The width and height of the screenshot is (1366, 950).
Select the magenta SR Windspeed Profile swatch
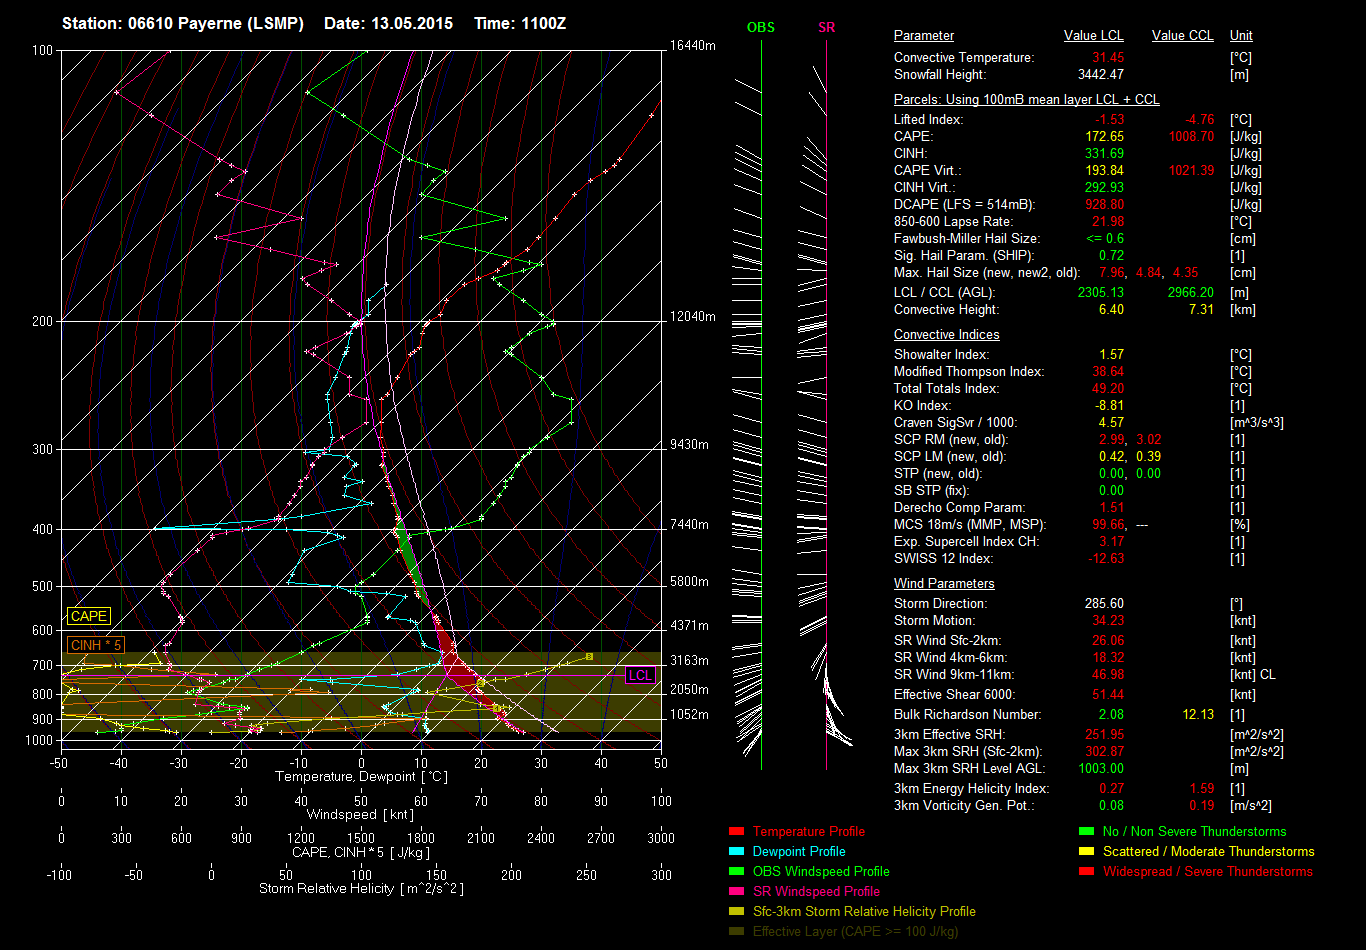click(736, 892)
